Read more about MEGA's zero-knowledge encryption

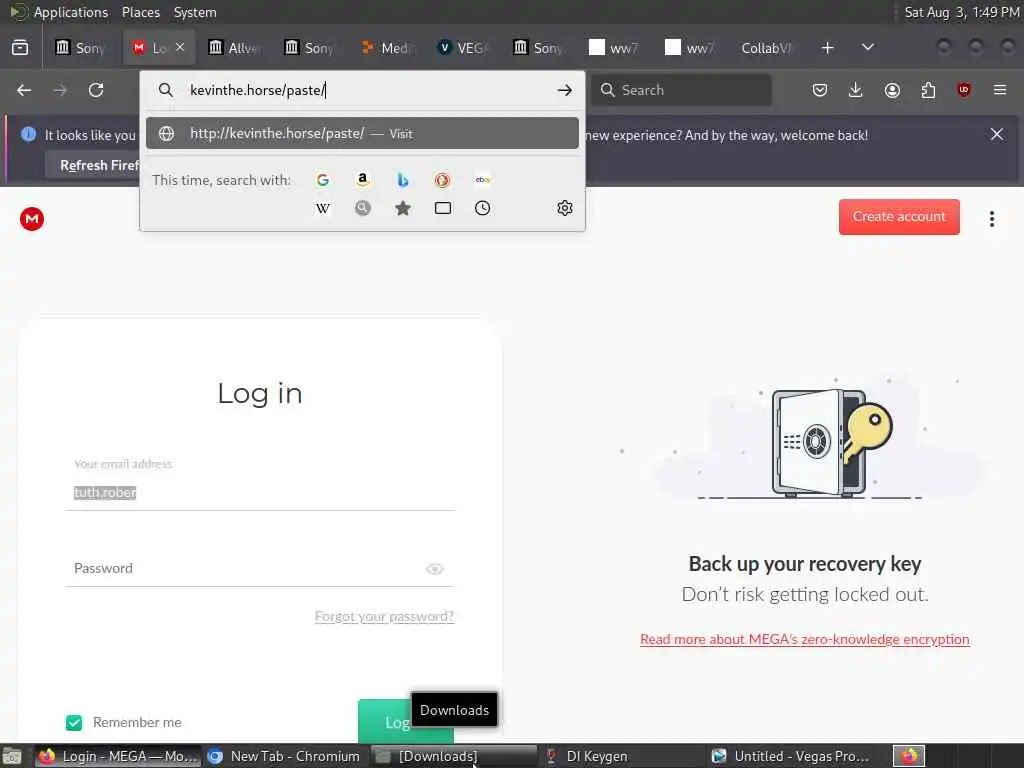(x=805, y=639)
